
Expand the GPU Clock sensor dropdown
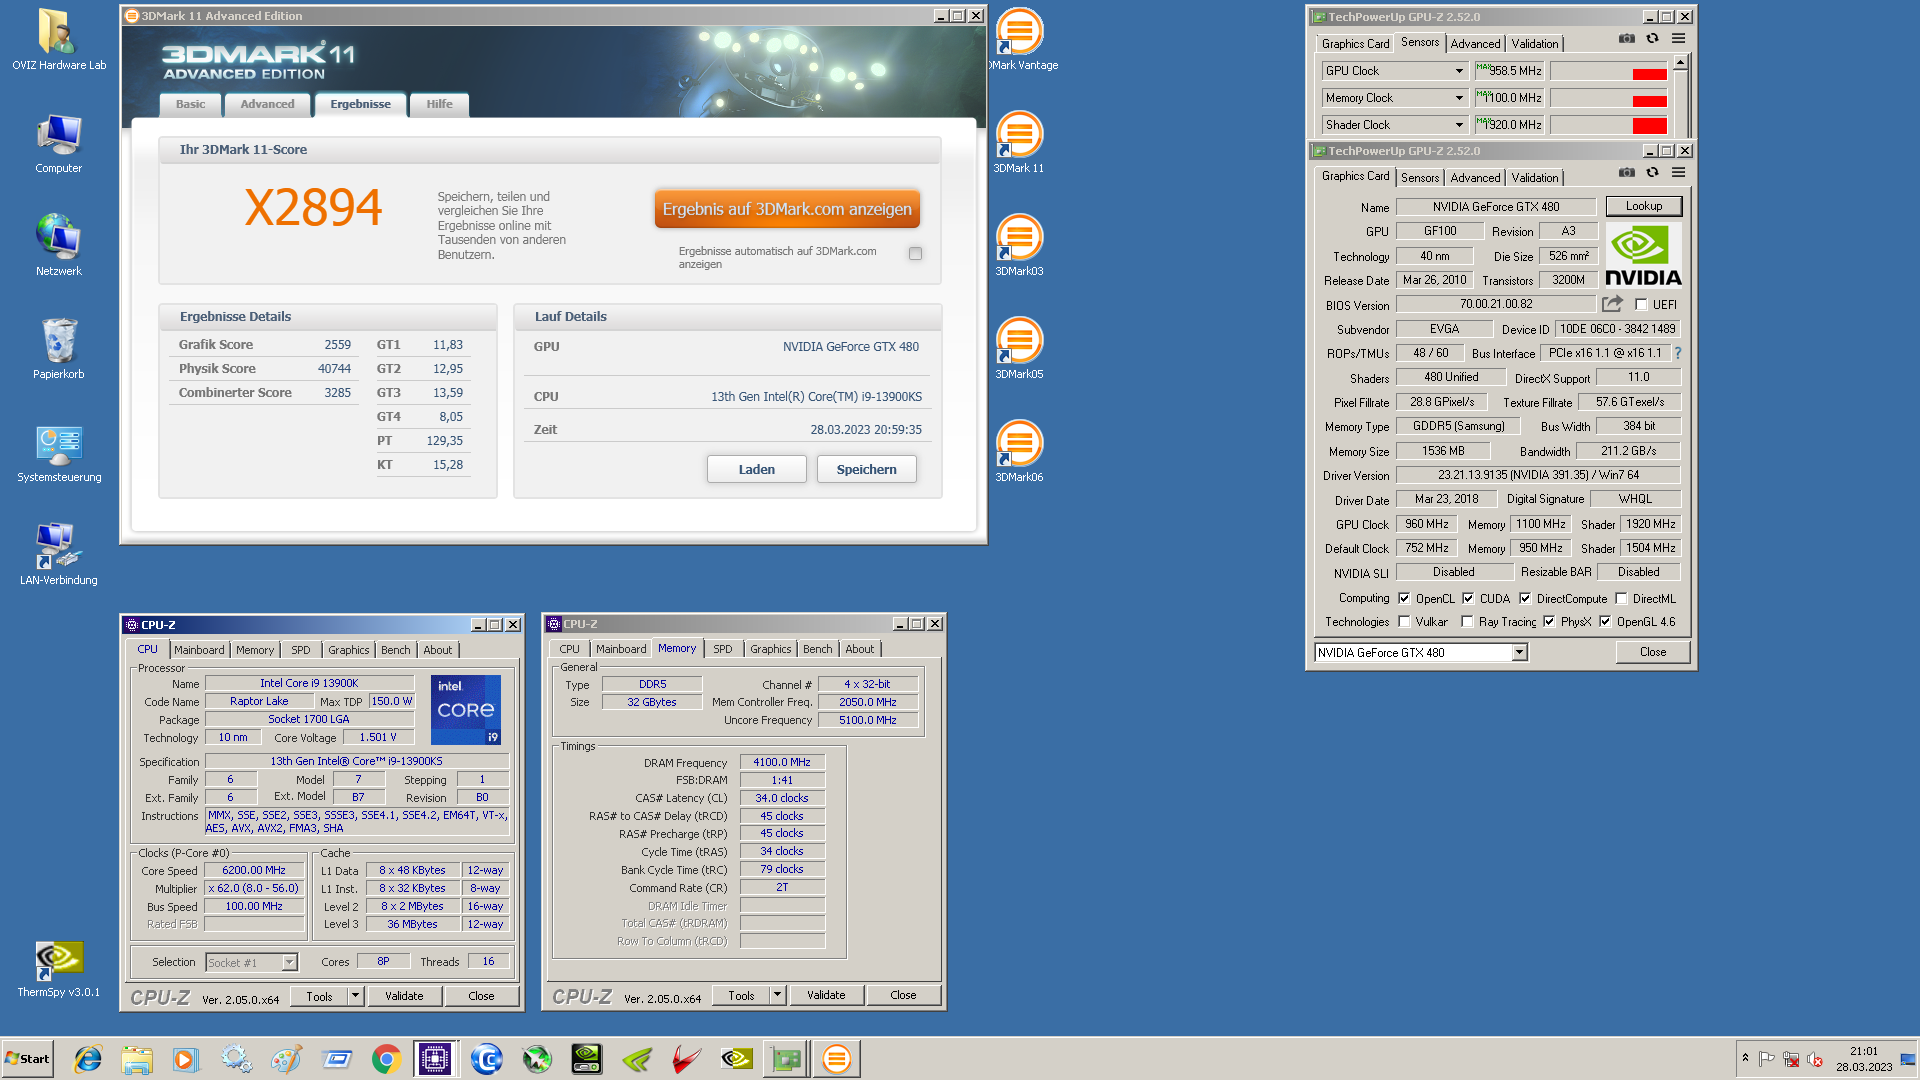1459,71
